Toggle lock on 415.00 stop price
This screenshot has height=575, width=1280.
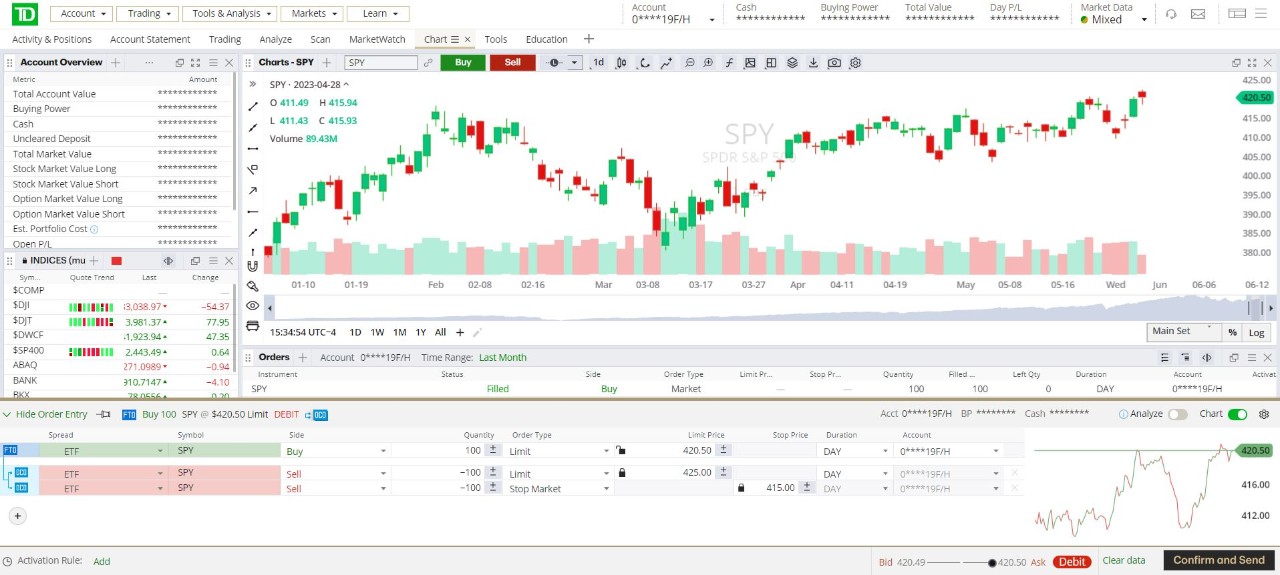pos(741,488)
